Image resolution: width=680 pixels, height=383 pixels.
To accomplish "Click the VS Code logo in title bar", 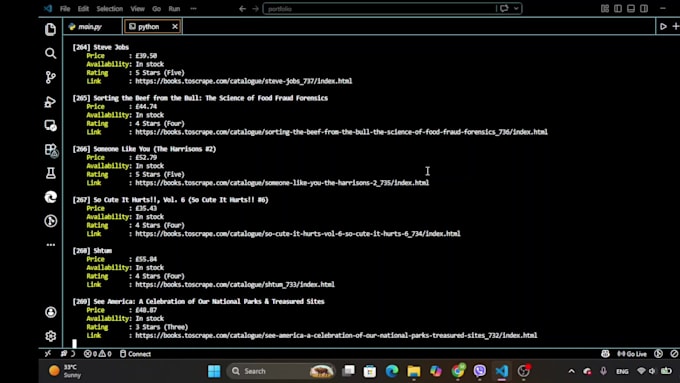I will [48, 8].
